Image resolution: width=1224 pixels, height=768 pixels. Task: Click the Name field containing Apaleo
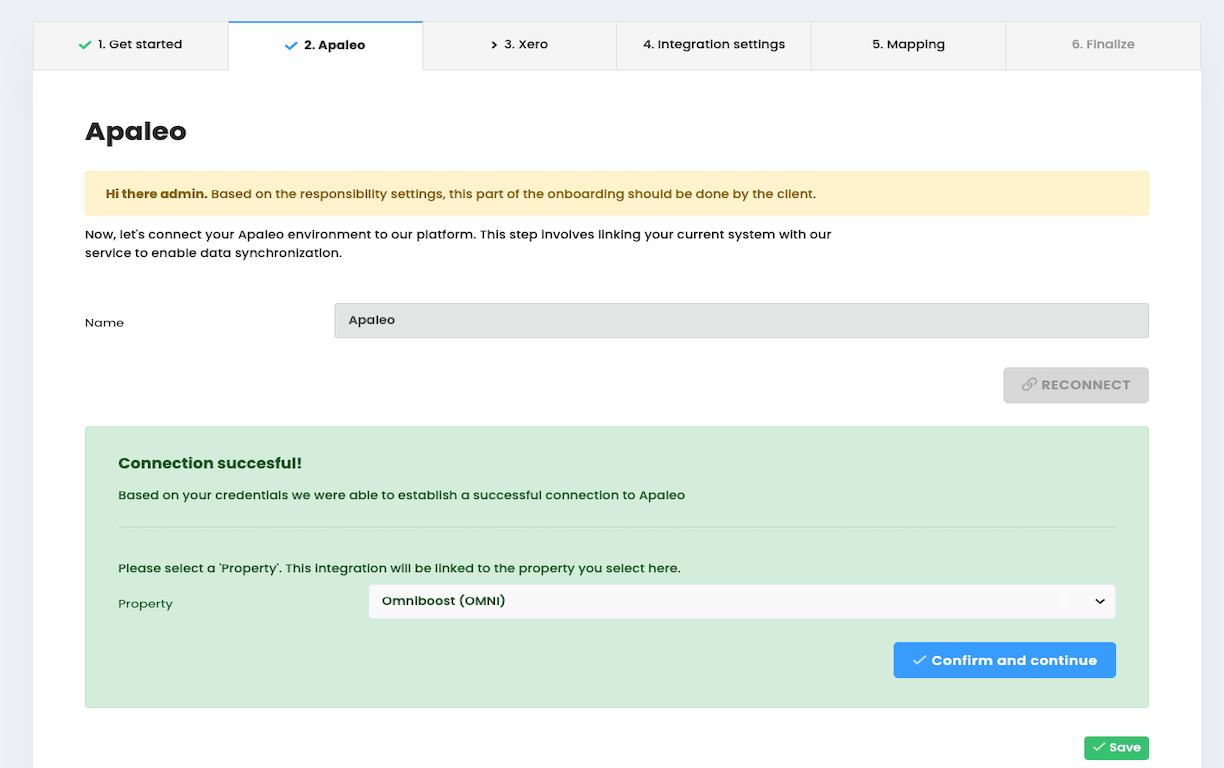coord(741,320)
